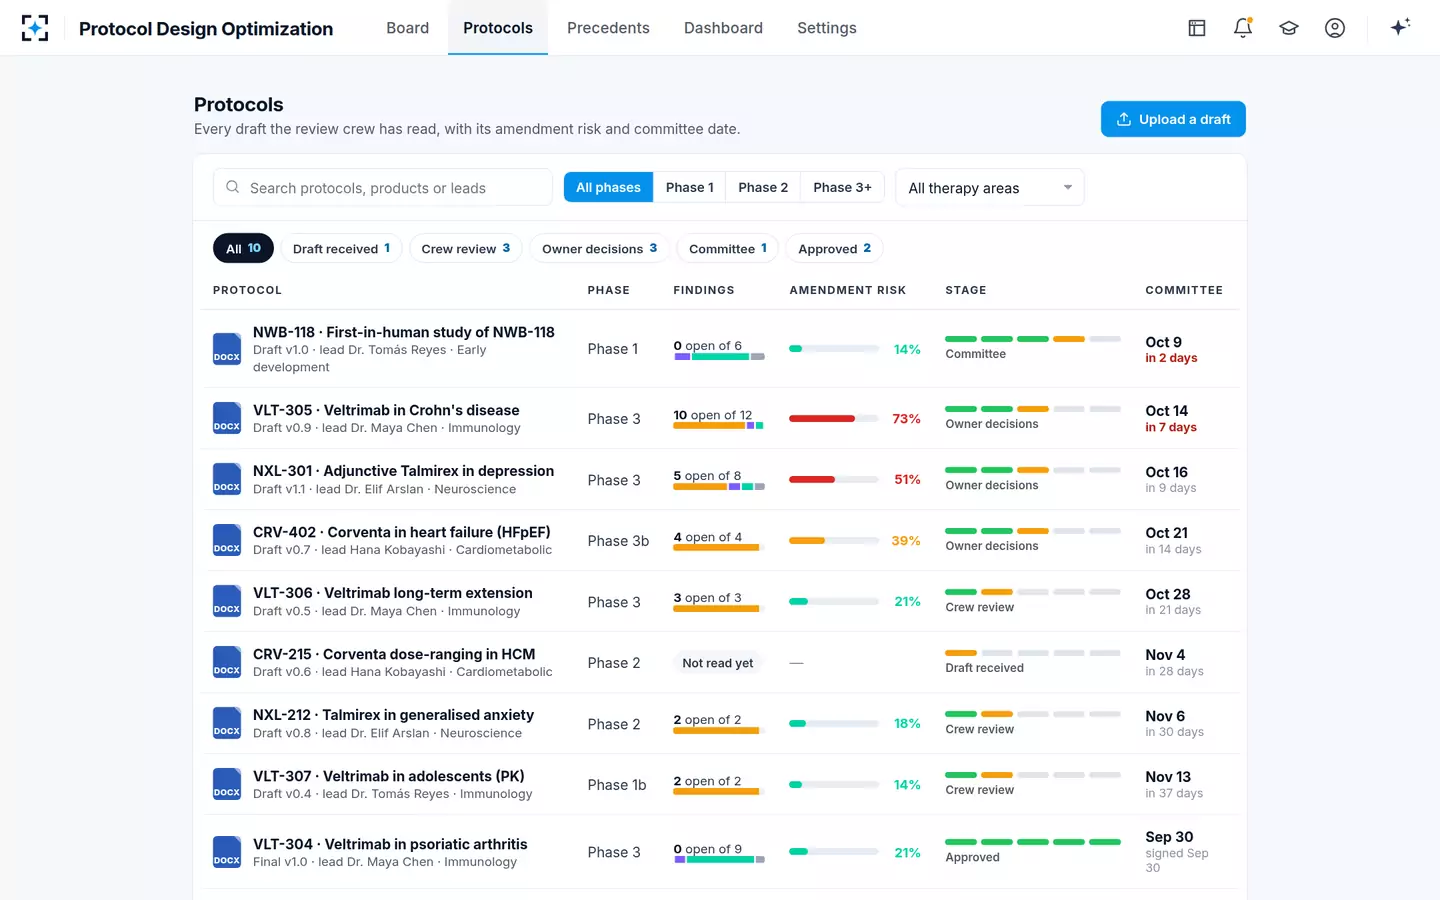Click the DOCX icon for CRV-215
Image resolution: width=1440 pixels, height=900 pixels.
pos(227,662)
